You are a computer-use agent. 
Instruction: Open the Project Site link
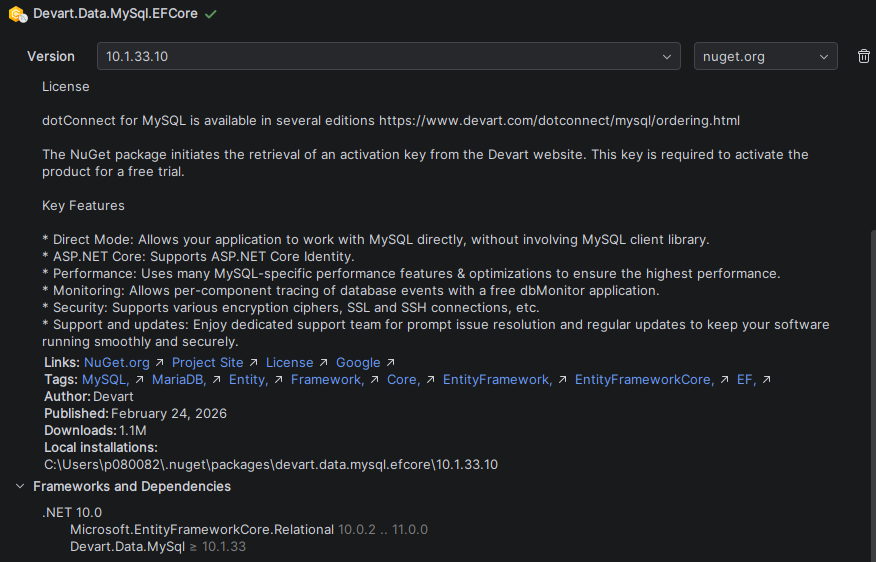pyautogui.click(x=207, y=363)
